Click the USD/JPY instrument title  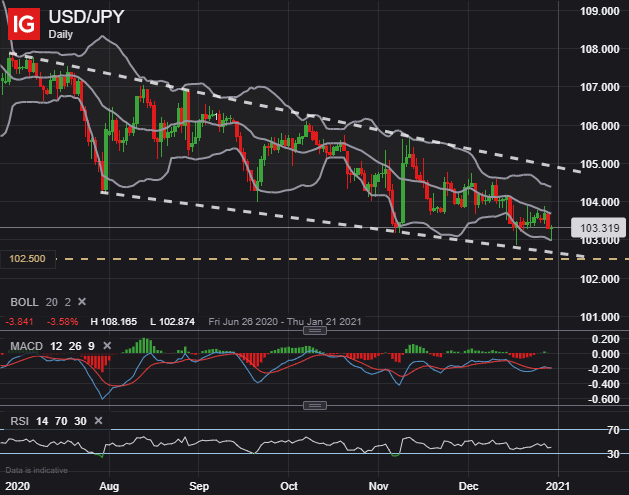pyautogui.click(x=86, y=17)
